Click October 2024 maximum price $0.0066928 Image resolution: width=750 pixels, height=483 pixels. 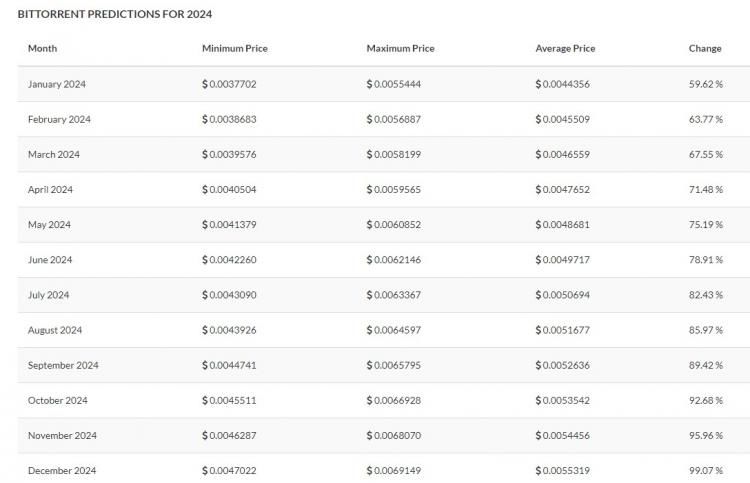(394, 400)
